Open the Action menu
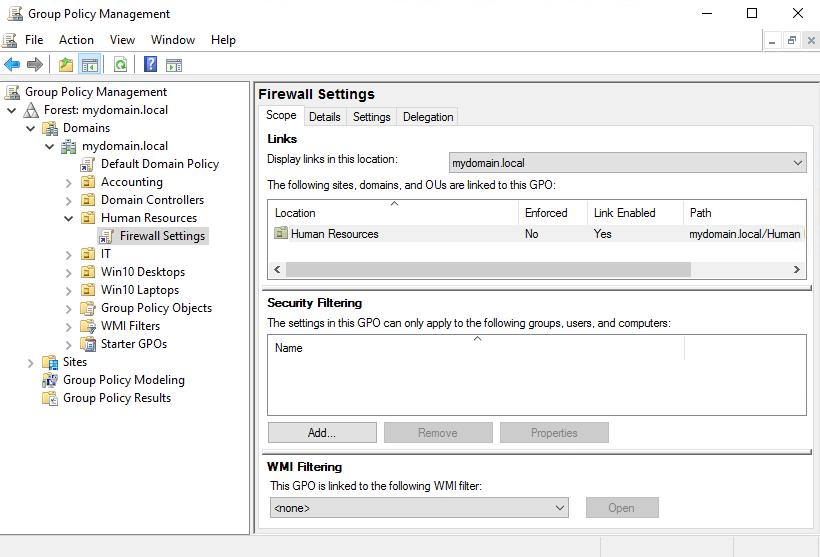This screenshot has height=557, width=820. [x=76, y=40]
